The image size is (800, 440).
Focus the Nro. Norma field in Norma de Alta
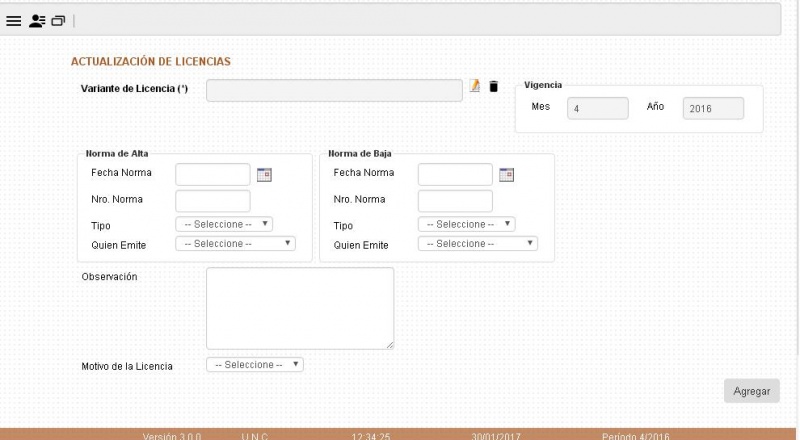coord(212,200)
